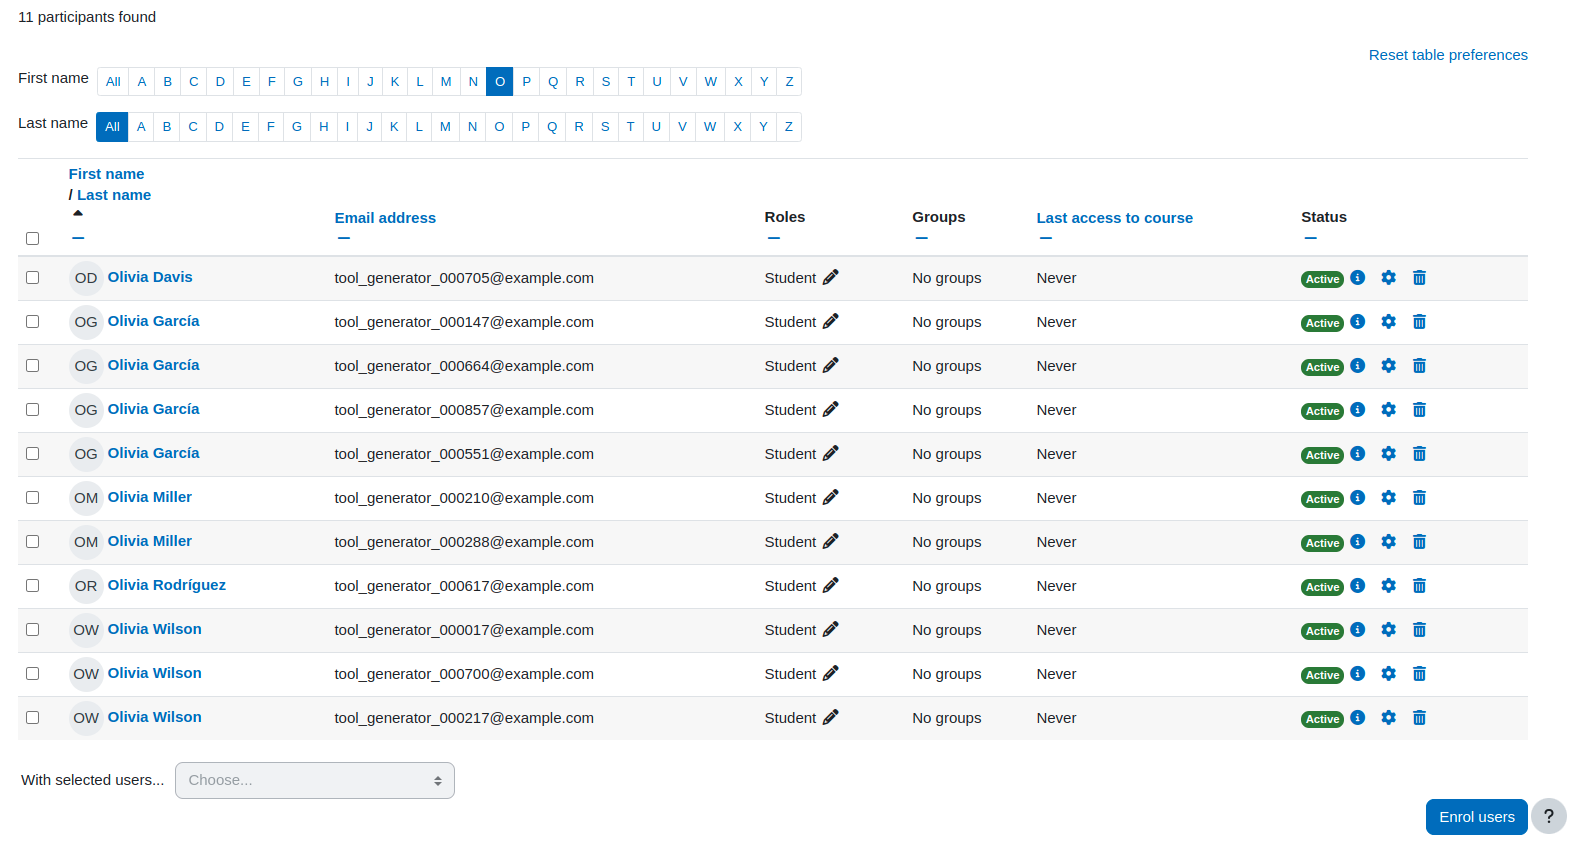Collapse the Status column
Viewport: 1584px width, 845px height.
pyautogui.click(x=1311, y=238)
